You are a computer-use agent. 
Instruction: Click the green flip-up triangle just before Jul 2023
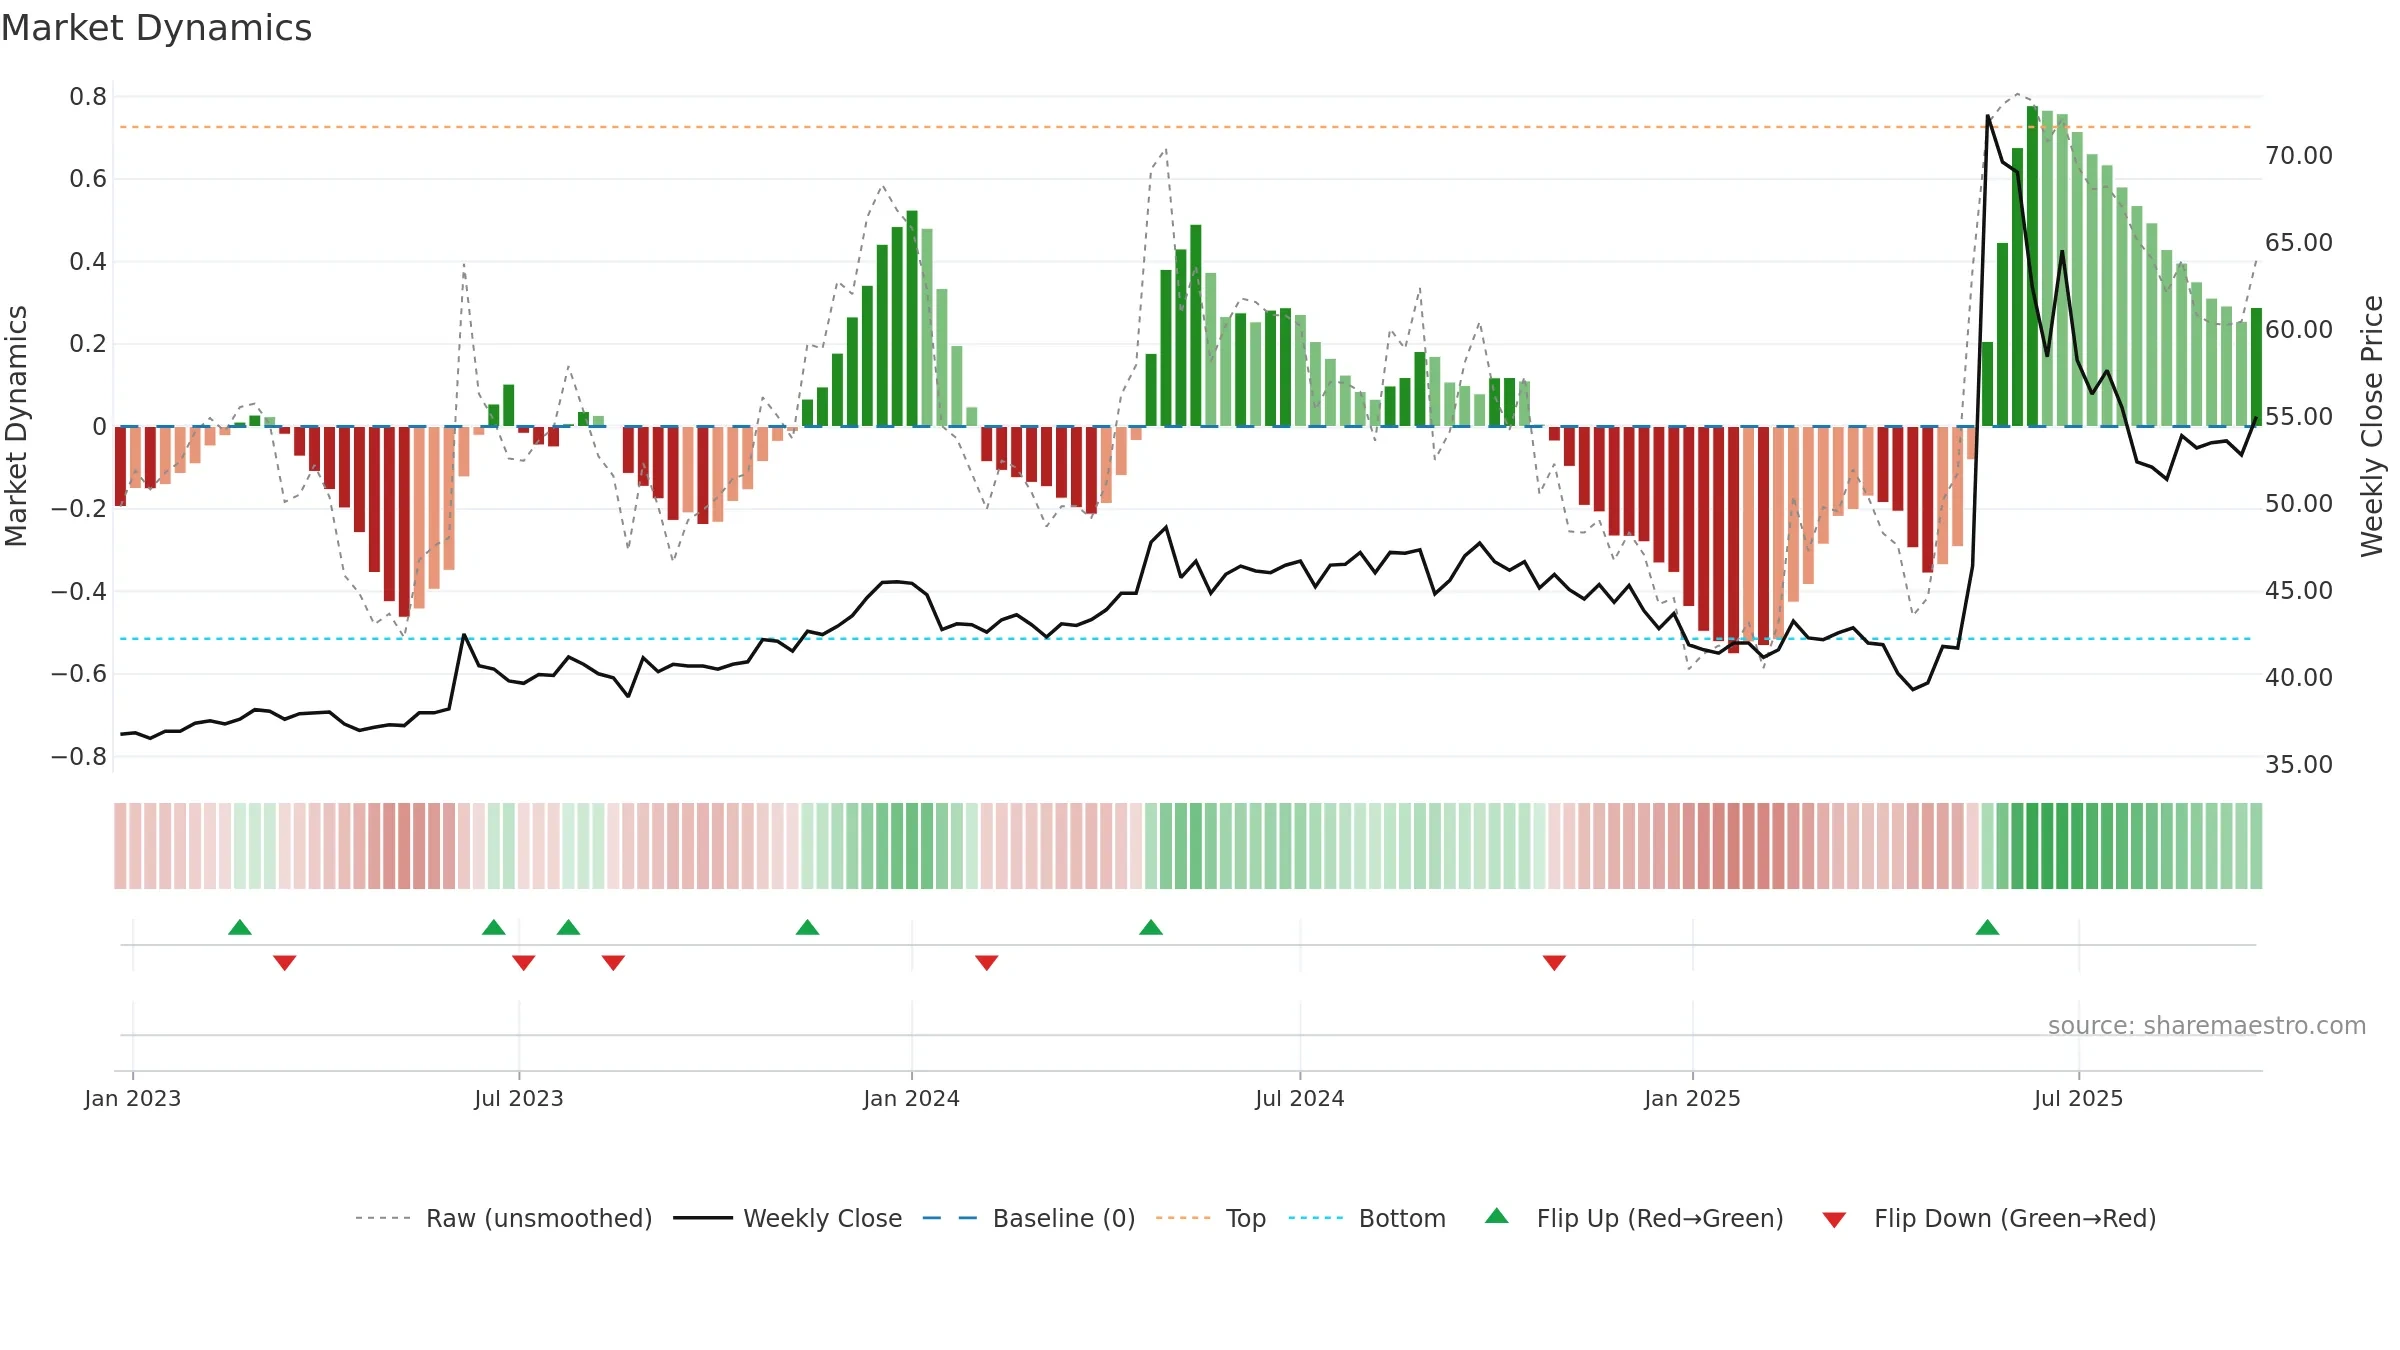(493, 928)
